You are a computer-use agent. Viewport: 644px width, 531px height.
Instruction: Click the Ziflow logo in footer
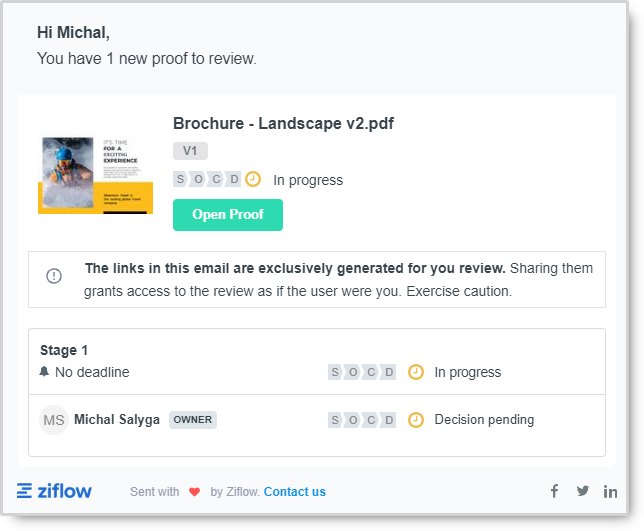tap(54, 491)
